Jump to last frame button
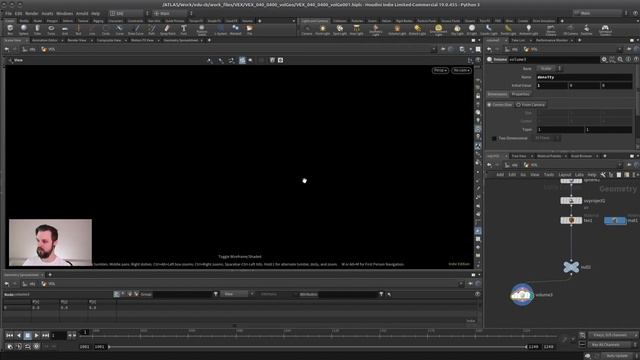Screen dimensions: 640x360 45,336
